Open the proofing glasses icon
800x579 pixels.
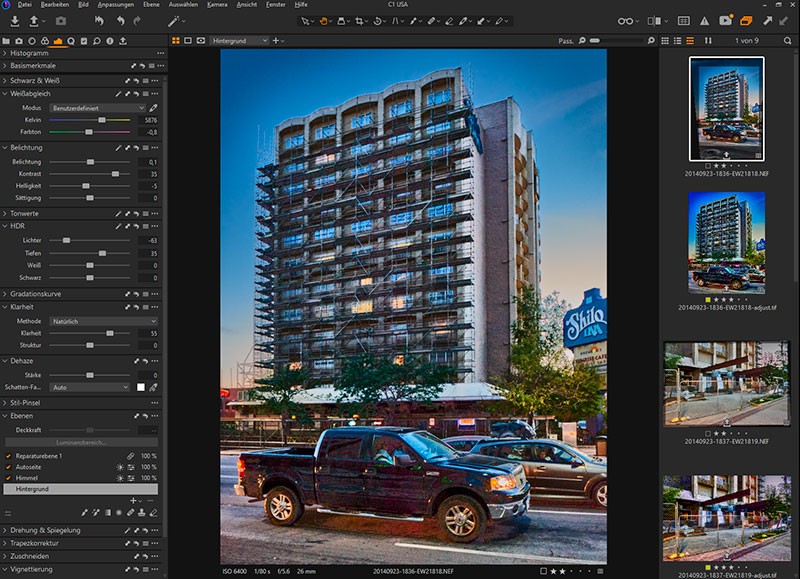tap(625, 21)
